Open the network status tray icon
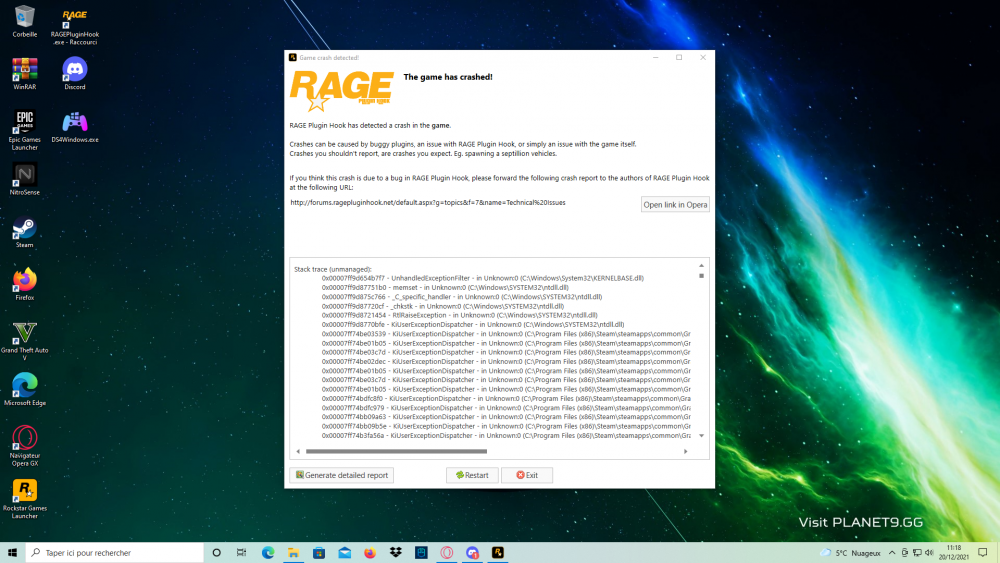 (917, 553)
